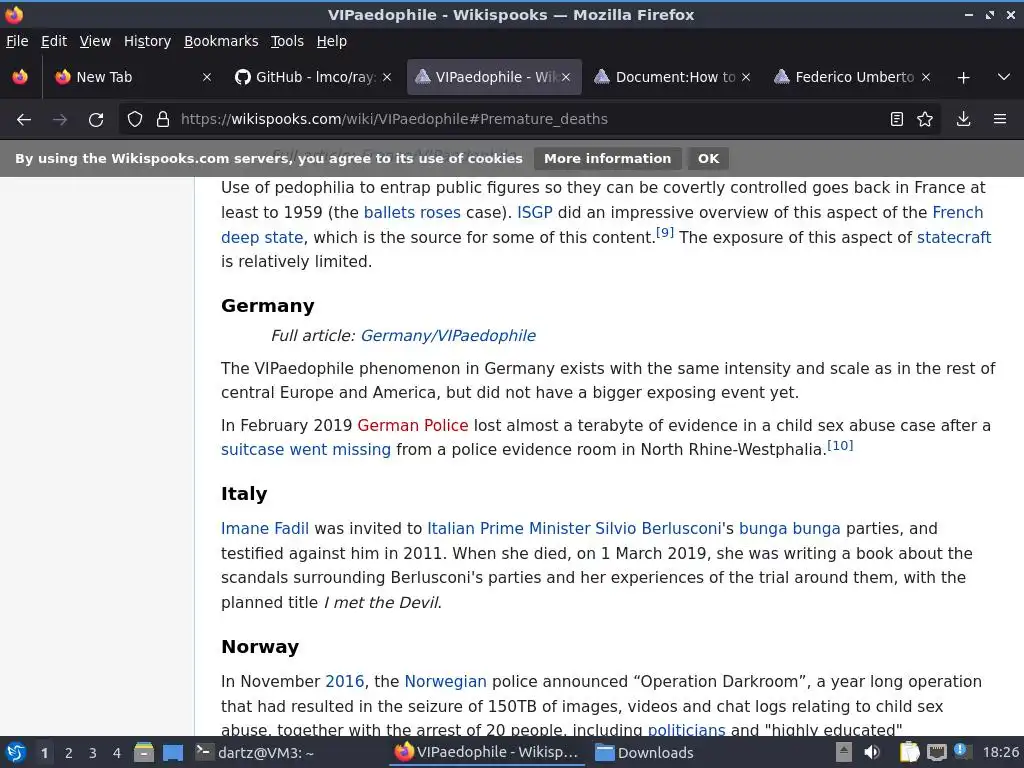Screen dimensions: 1024x768
Task: Open footnote reference 9
Action: pos(665,232)
